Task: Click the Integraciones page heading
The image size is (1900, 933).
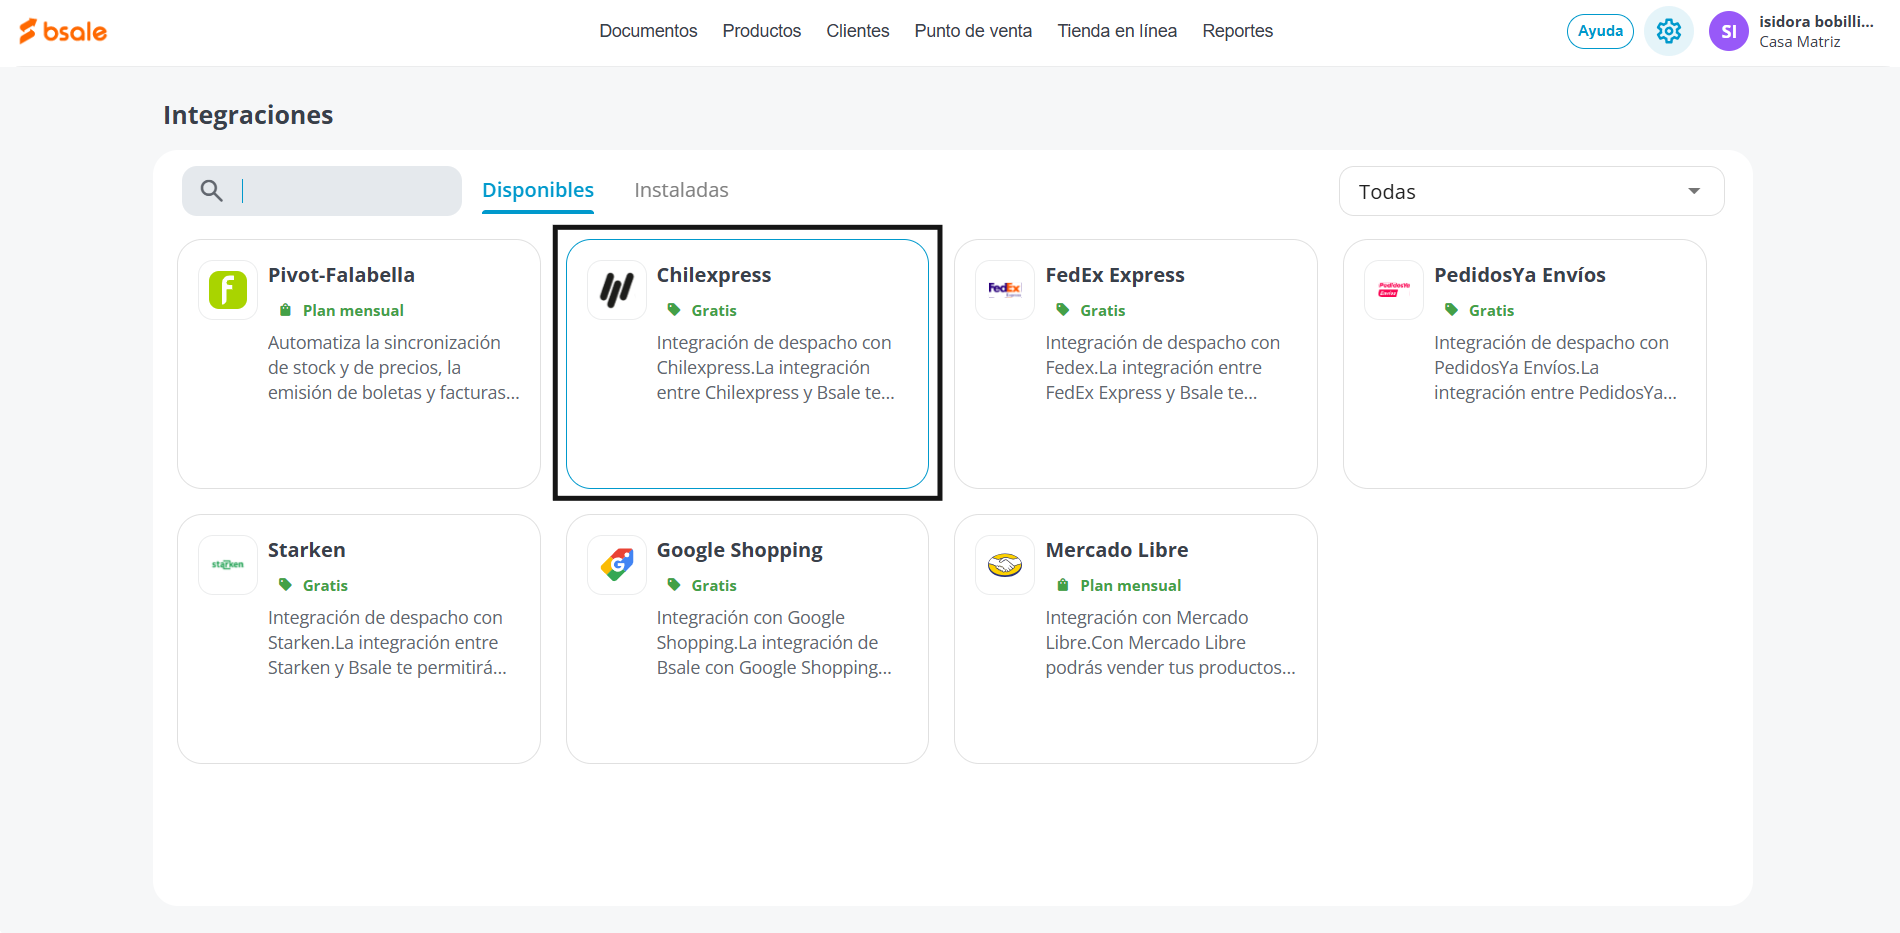Action: [248, 115]
